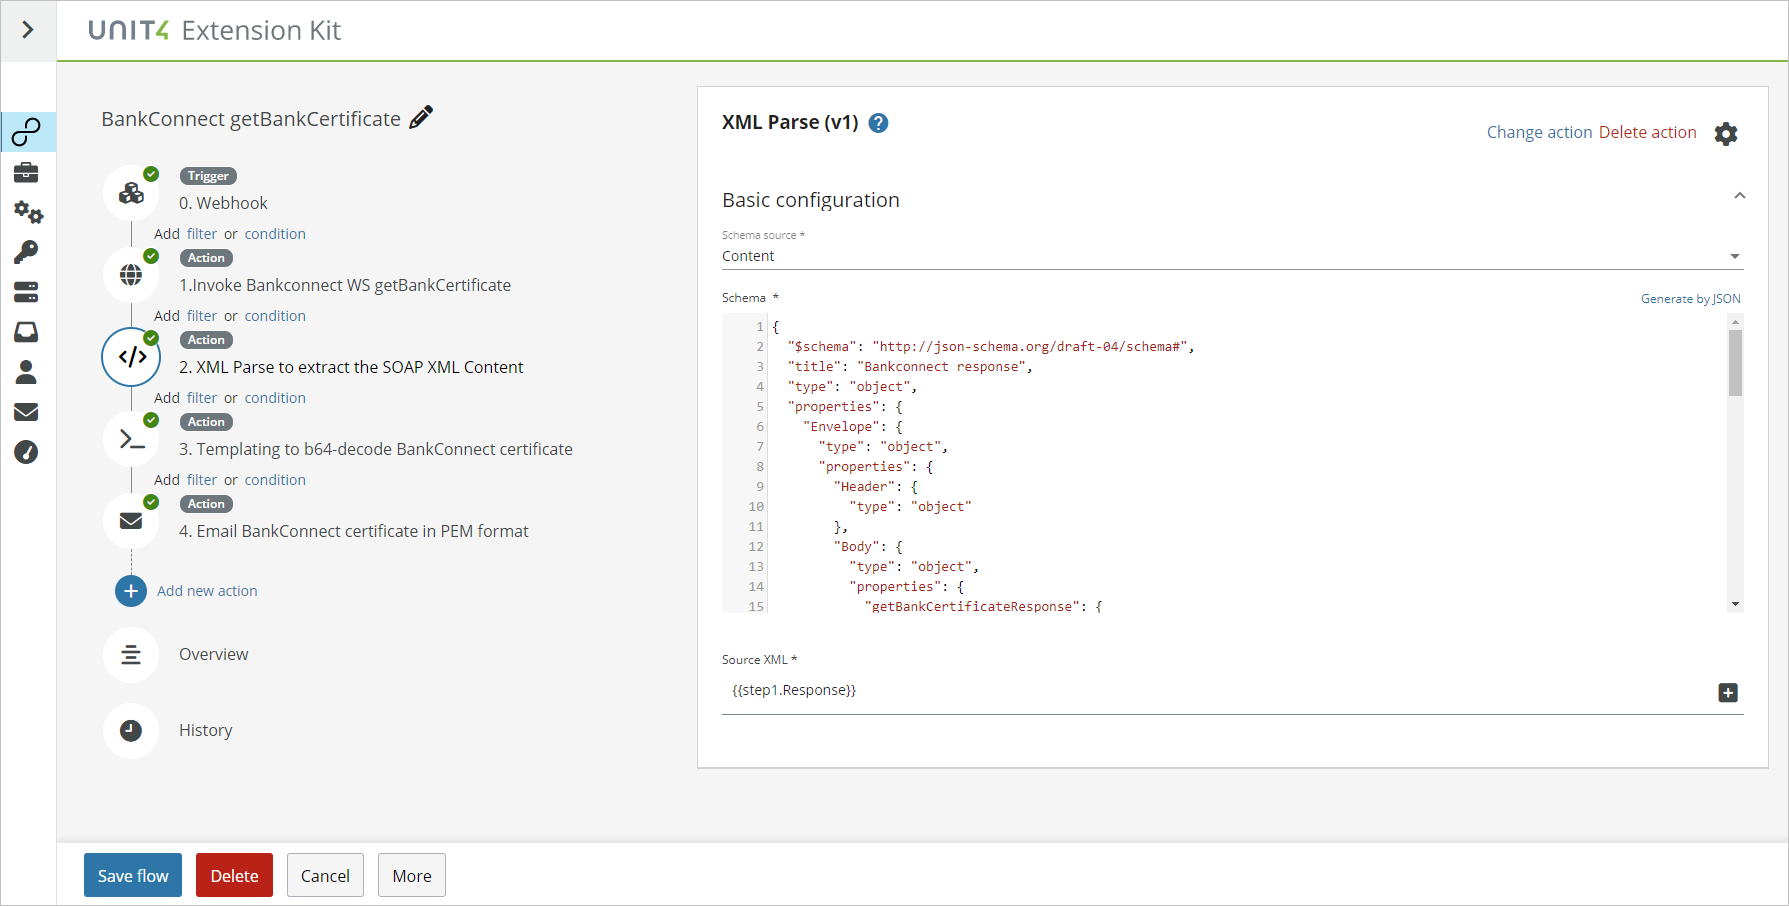The image size is (1789, 906).
Task: Click Delete action link
Action: point(1647,132)
